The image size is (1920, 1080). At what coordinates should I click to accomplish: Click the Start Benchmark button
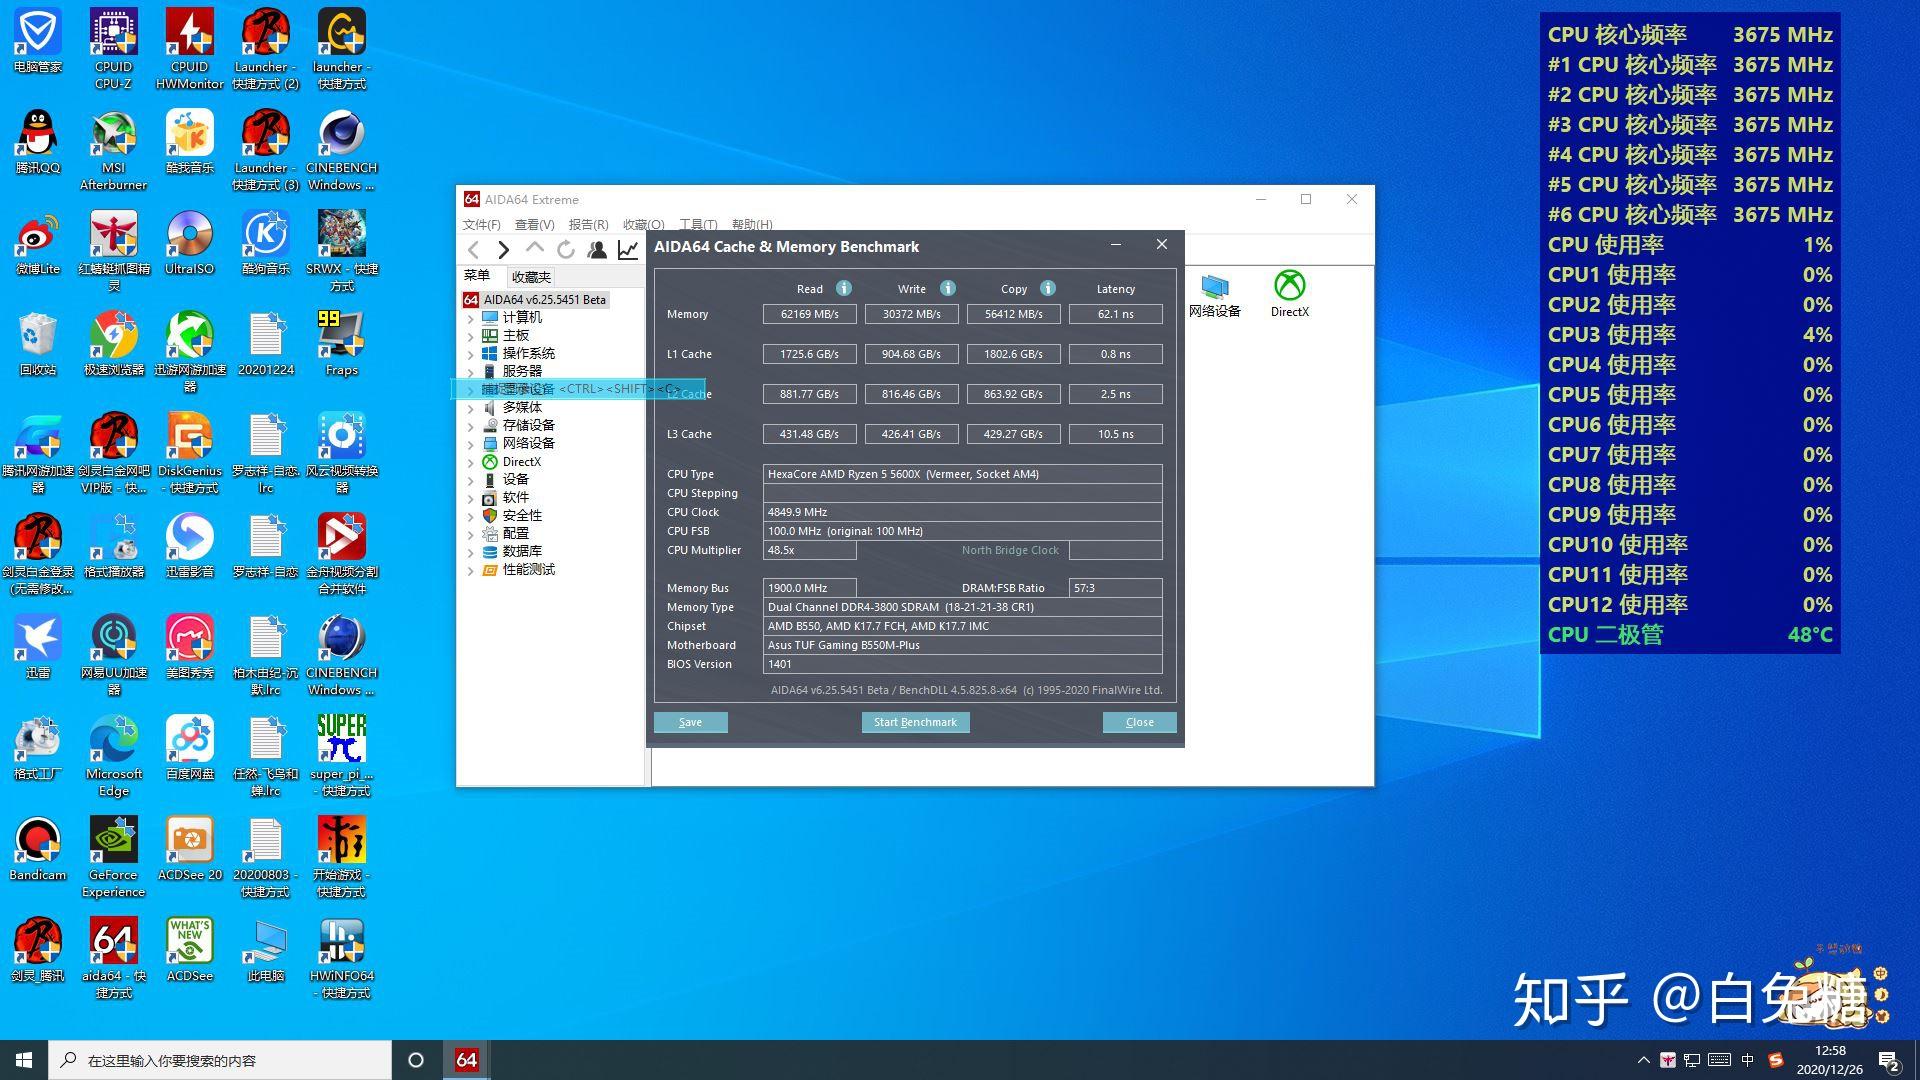coord(915,722)
